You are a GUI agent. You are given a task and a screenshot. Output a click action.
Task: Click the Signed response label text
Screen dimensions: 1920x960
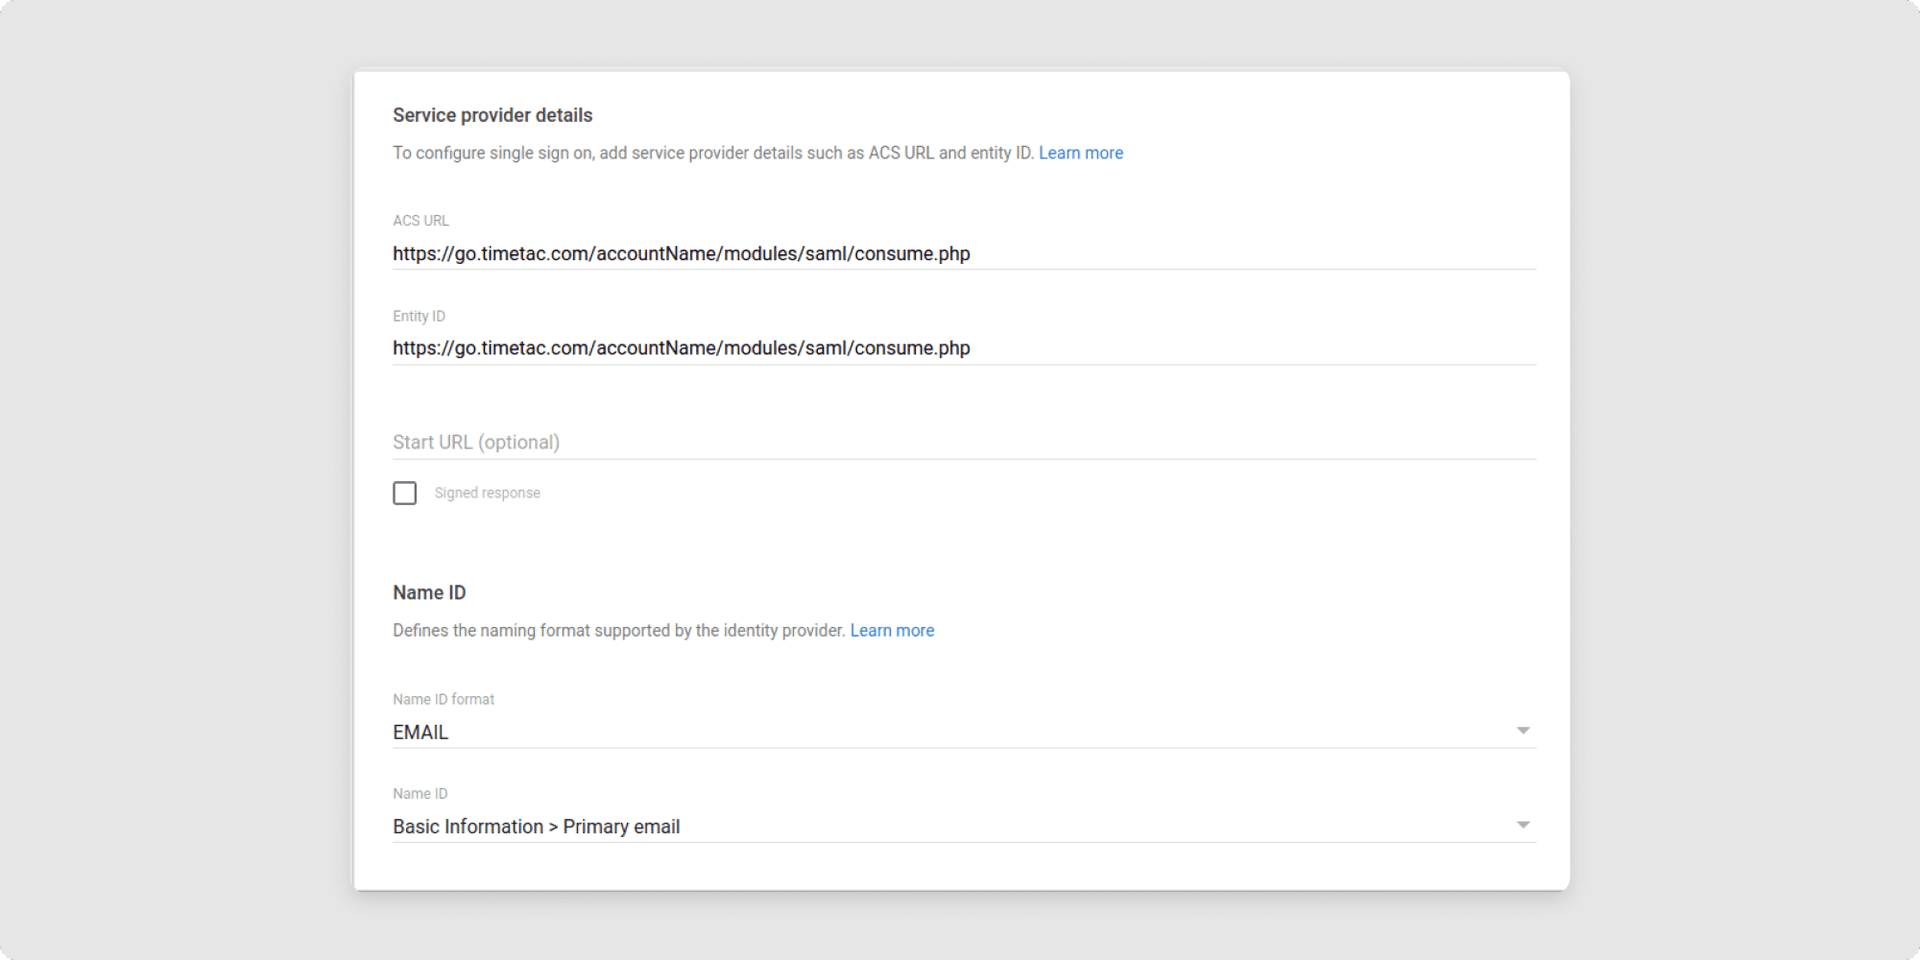coord(487,493)
